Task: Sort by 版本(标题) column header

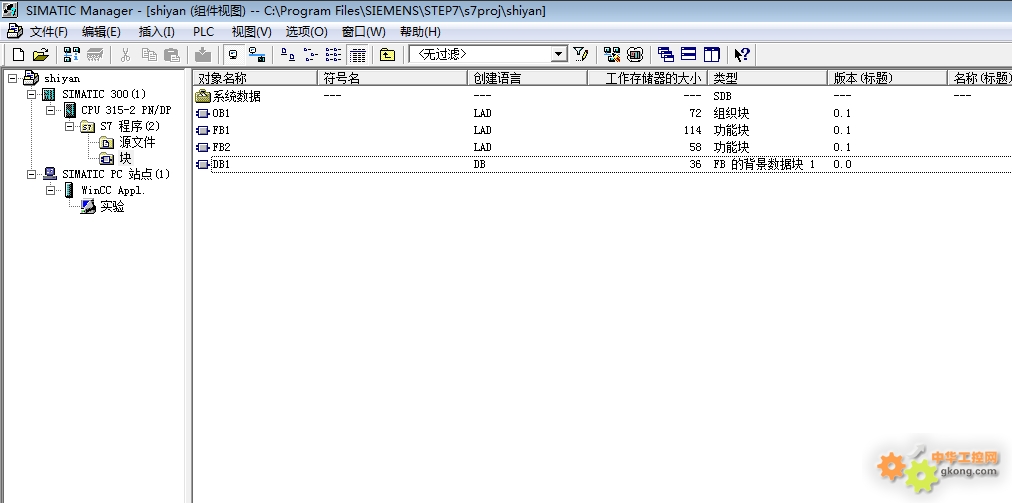Action: point(888,78)
